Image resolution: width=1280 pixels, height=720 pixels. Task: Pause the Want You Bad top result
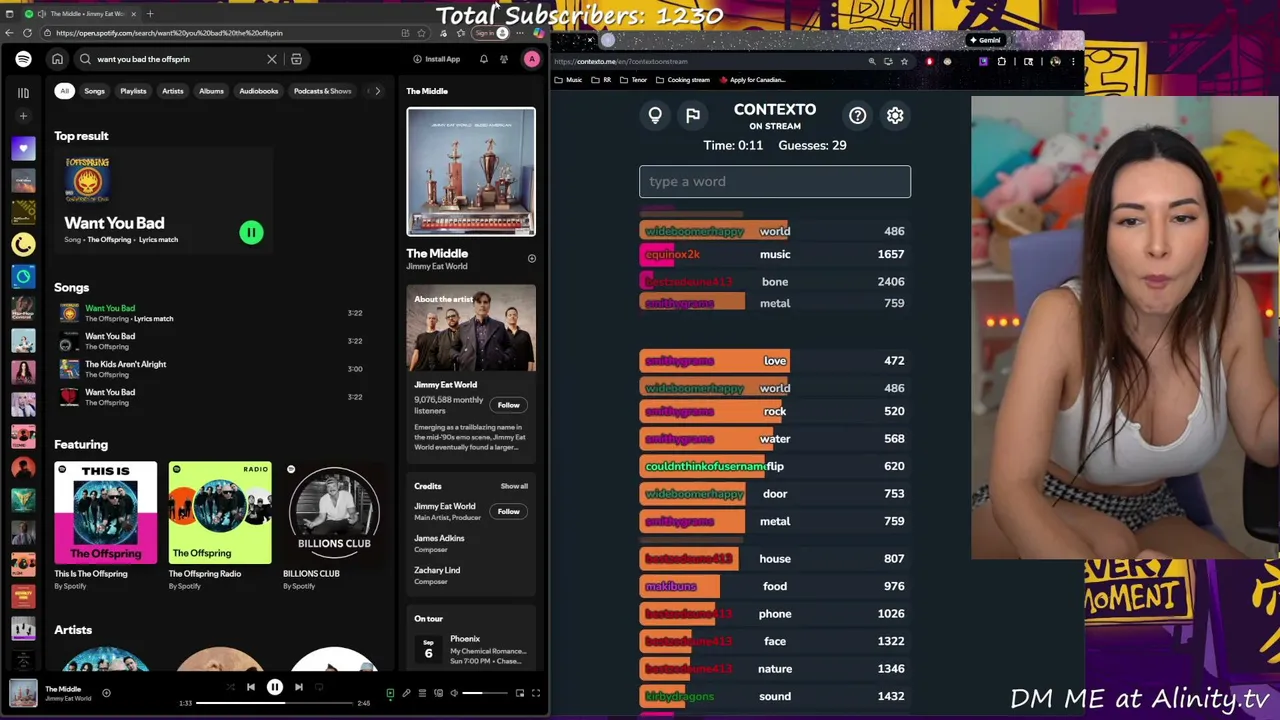[x=251, y=232]
